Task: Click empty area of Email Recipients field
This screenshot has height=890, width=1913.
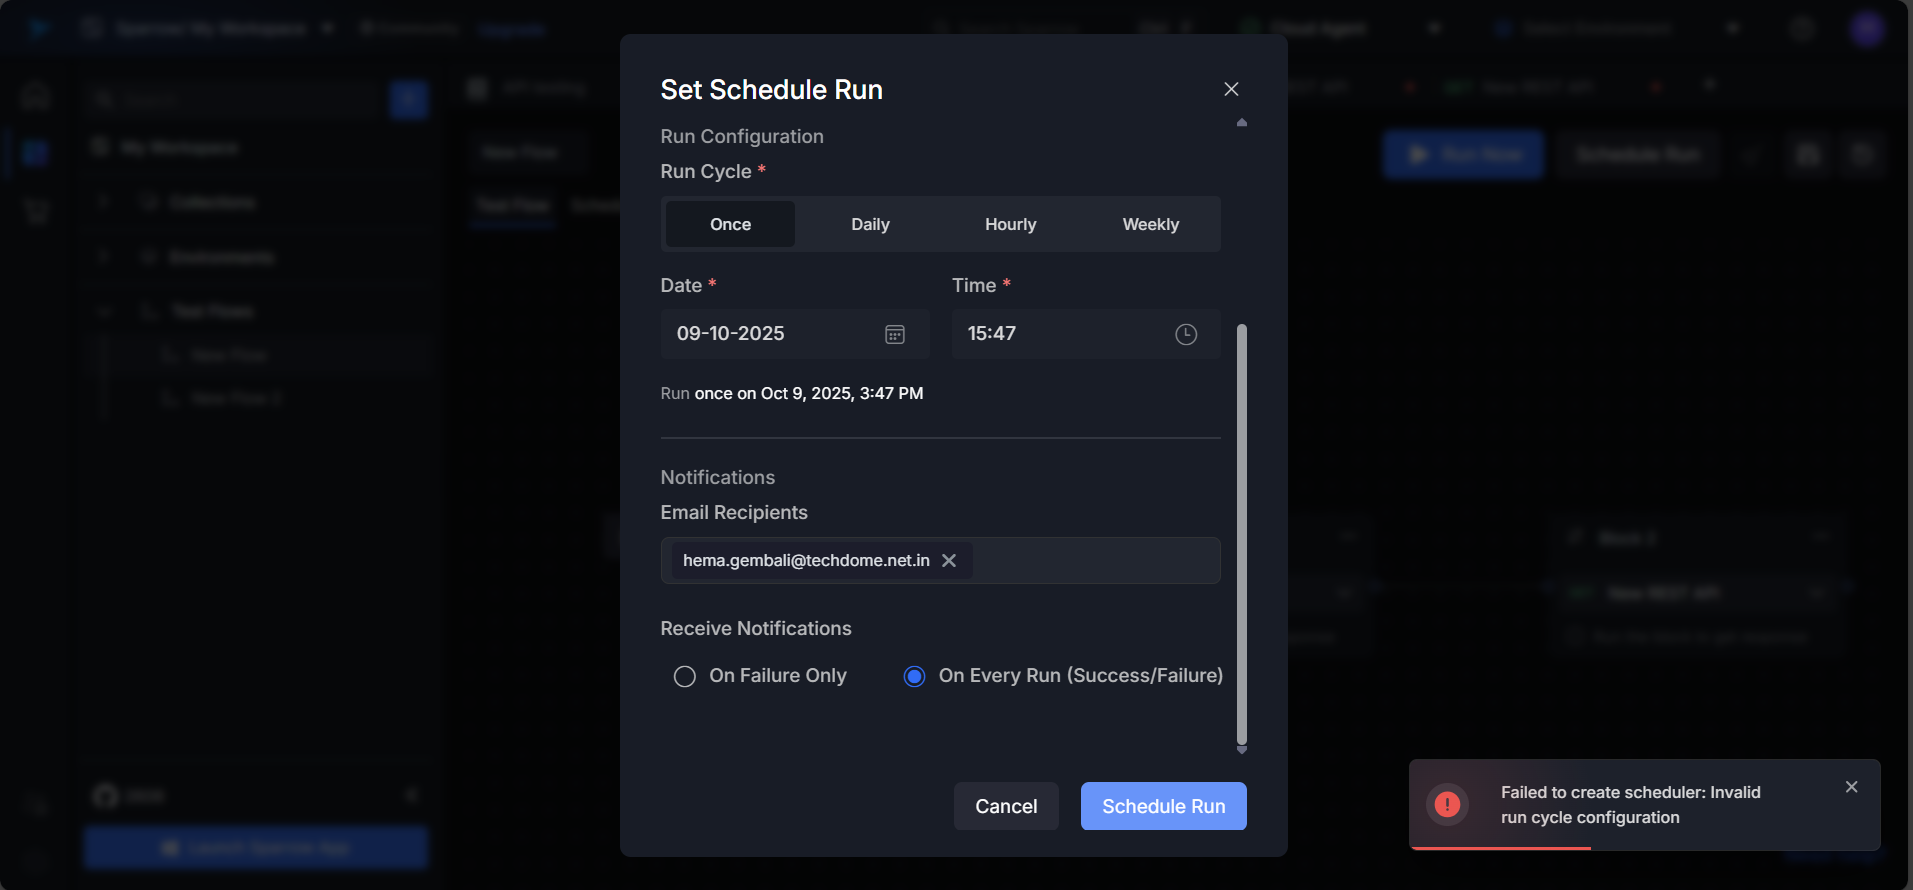Action: point(1094,561)
